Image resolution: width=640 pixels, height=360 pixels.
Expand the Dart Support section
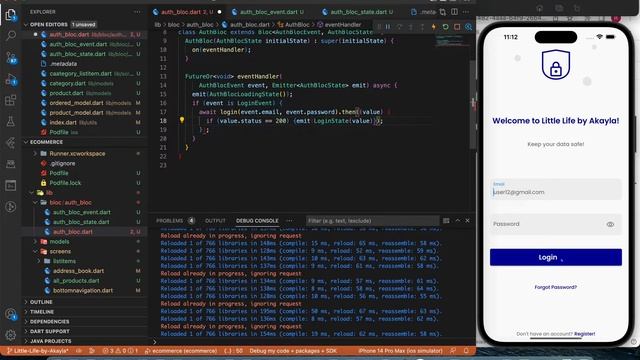[x=49, y=331]
